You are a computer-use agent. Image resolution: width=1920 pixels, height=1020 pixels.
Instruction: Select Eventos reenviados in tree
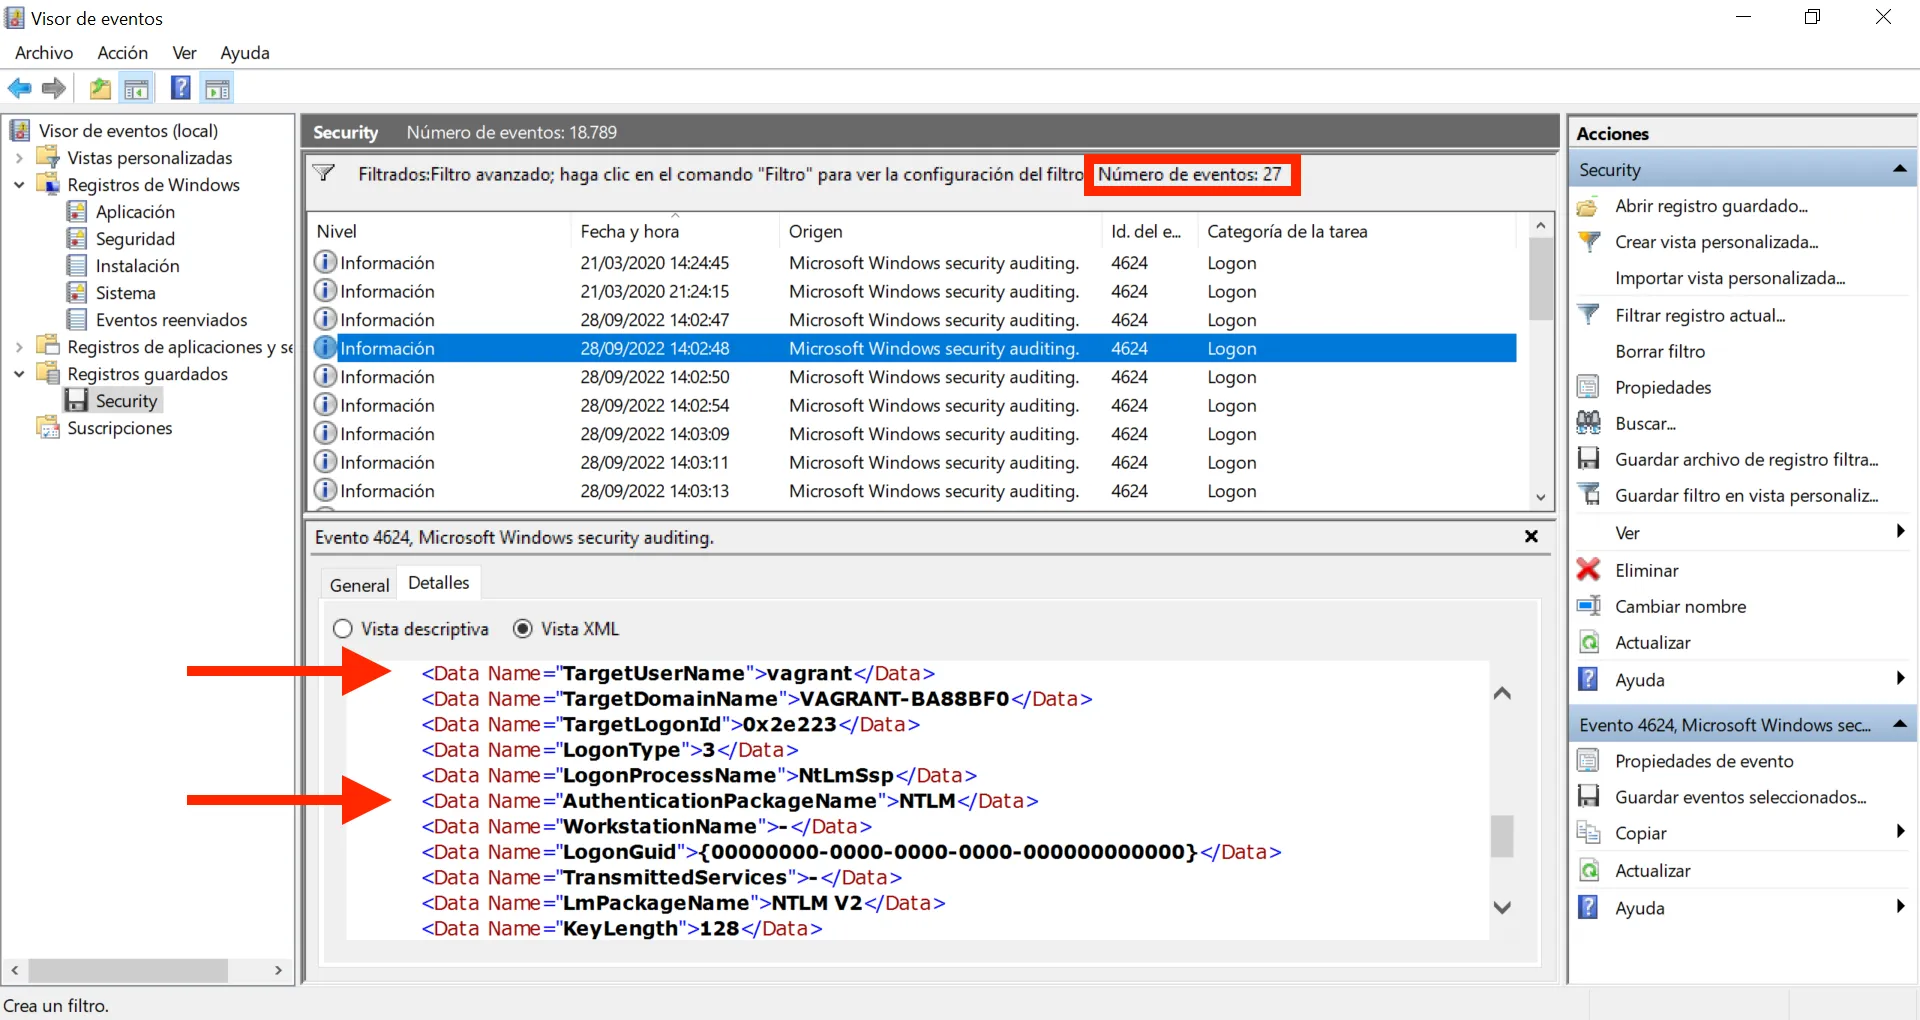pyautogui.click(x=171, y=320)
